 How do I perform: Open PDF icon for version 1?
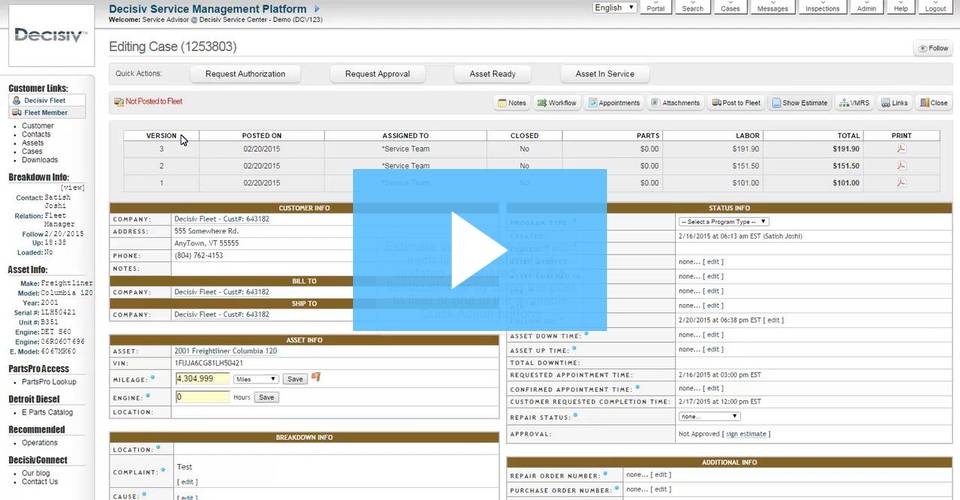coord(901,182)
